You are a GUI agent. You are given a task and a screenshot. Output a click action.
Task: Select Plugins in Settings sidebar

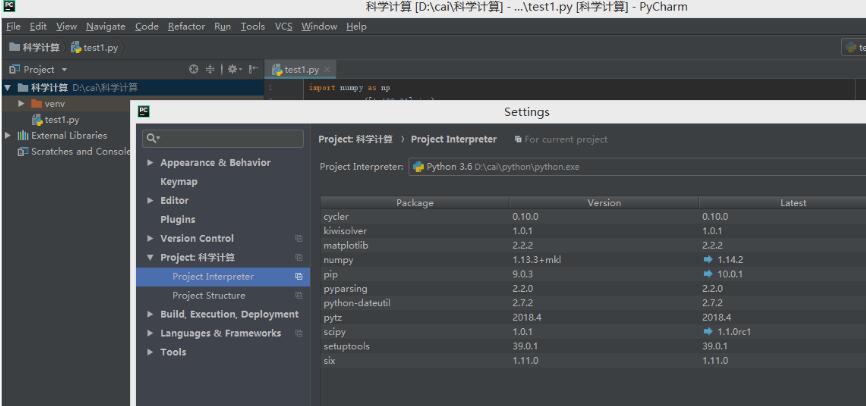[x=178, y=219]
